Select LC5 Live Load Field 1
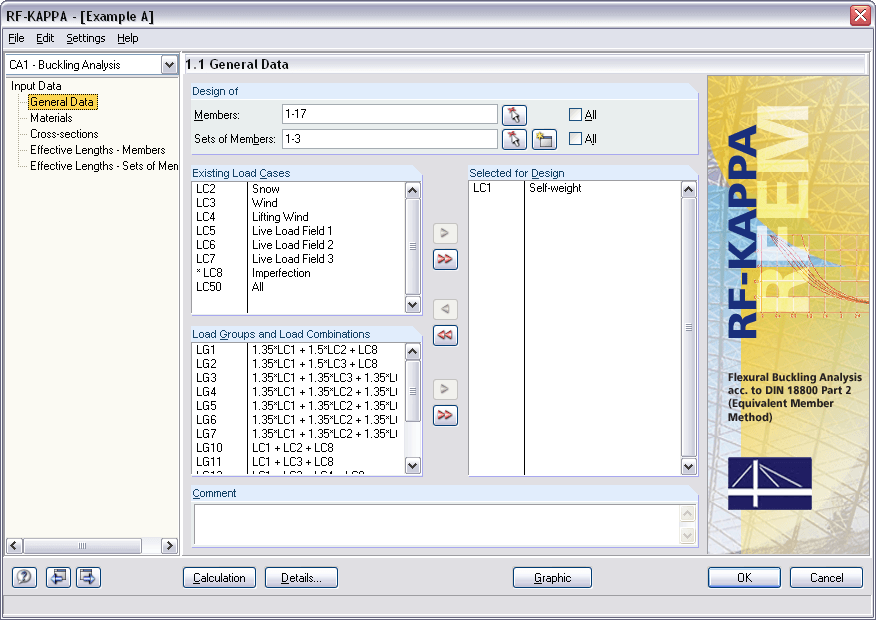Image resolution: width=876 pixels, height=620 pixels. (x=298, y=231)
